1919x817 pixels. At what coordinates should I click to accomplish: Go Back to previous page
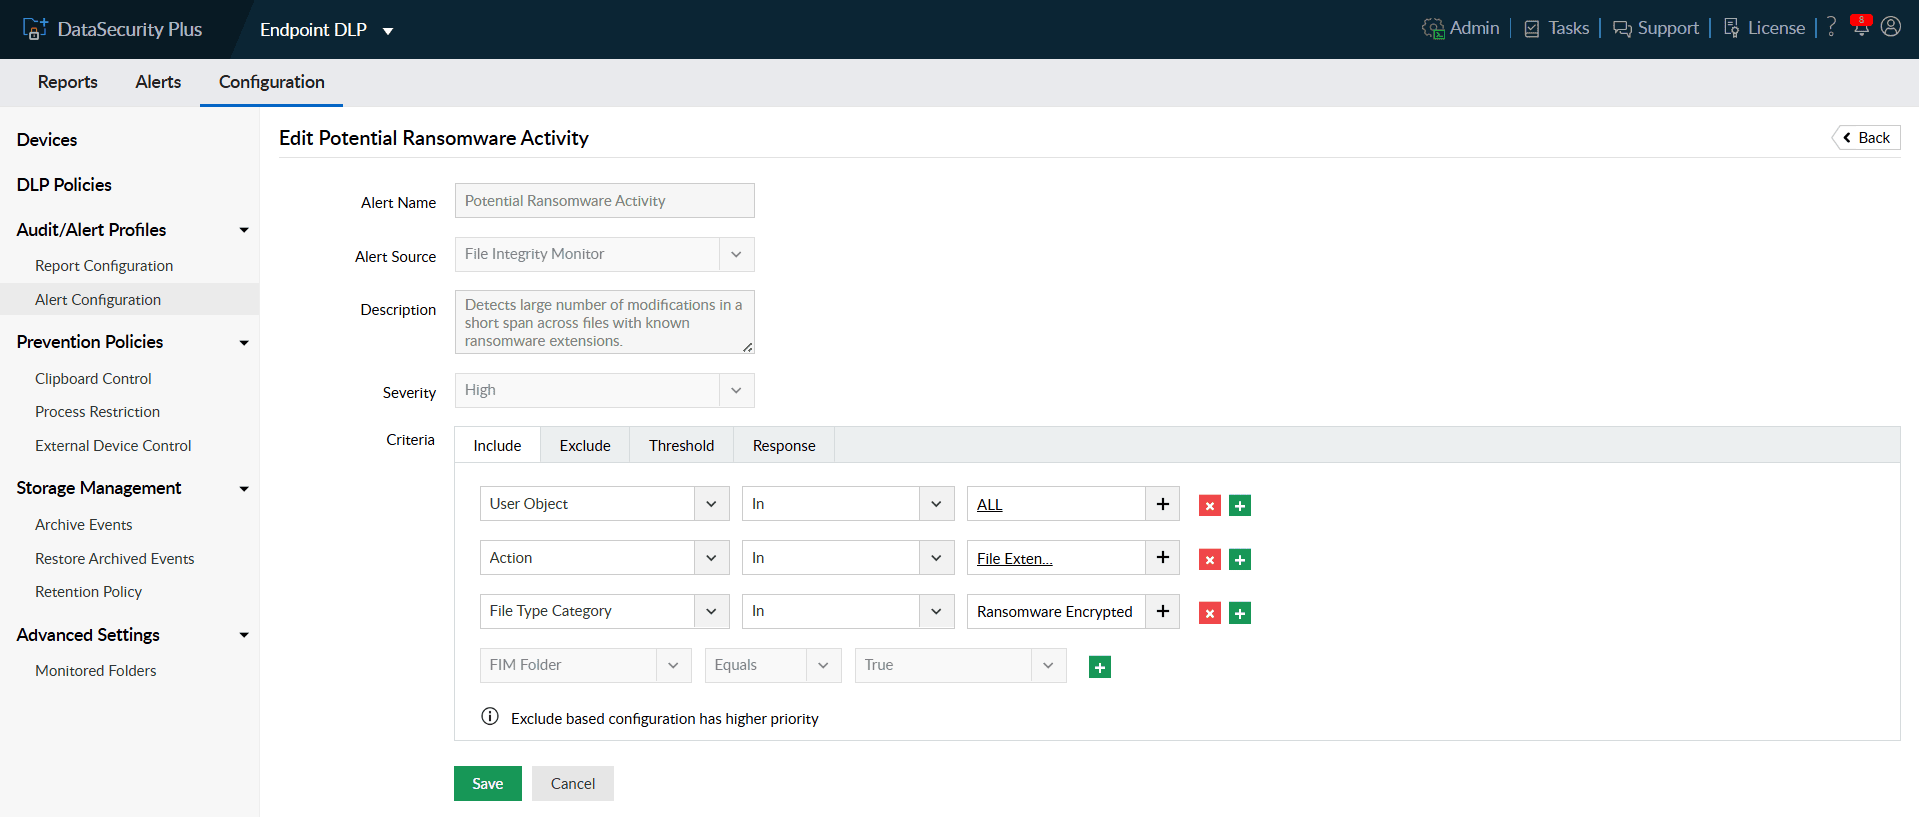pyautogui.click(x=1866, y=138)
